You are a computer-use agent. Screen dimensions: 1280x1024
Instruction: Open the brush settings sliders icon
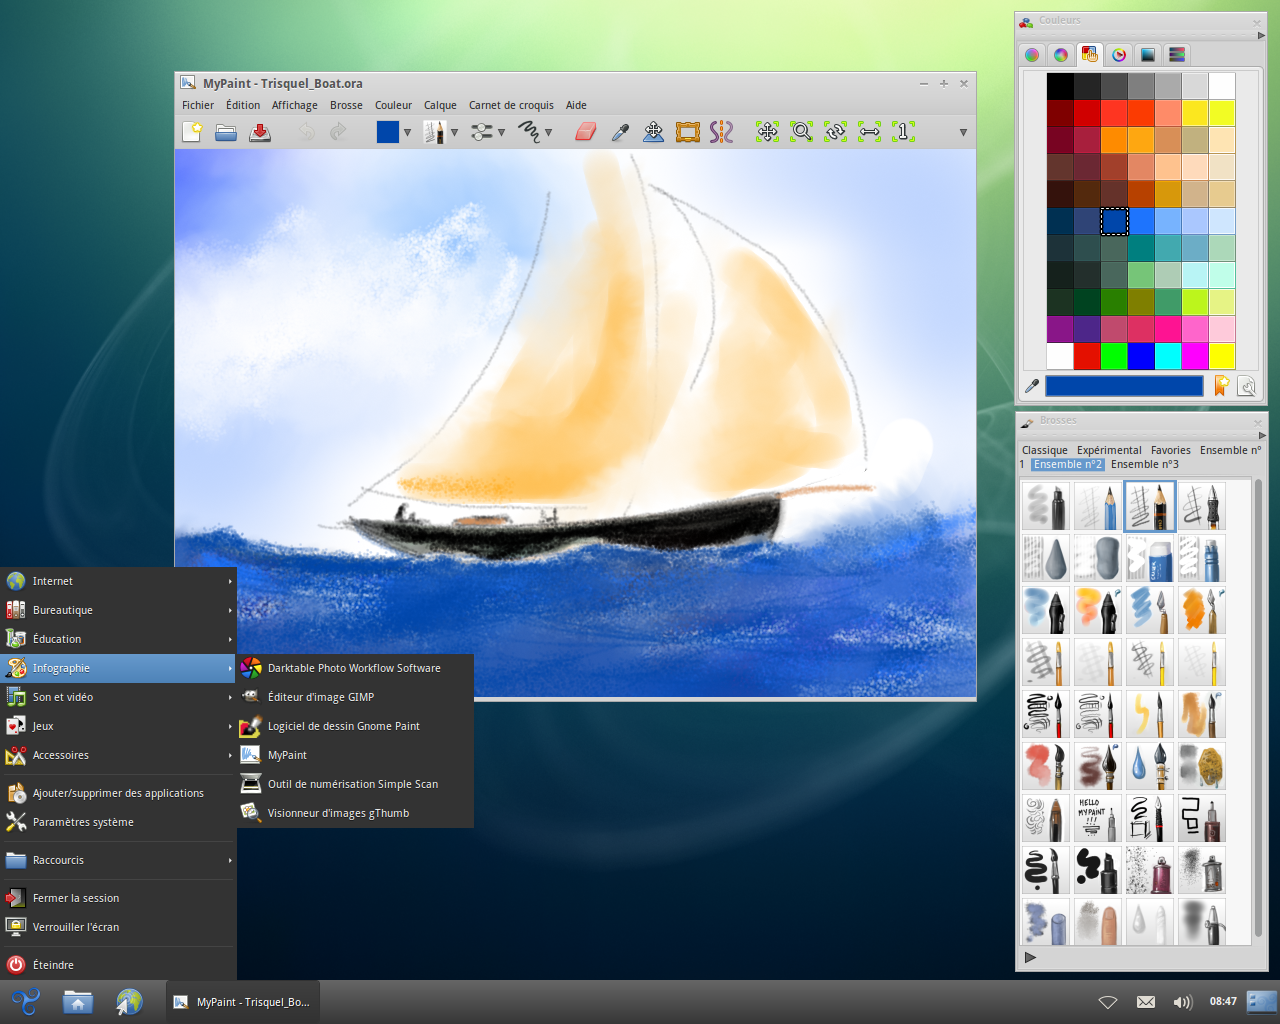(x=482, y=132)
